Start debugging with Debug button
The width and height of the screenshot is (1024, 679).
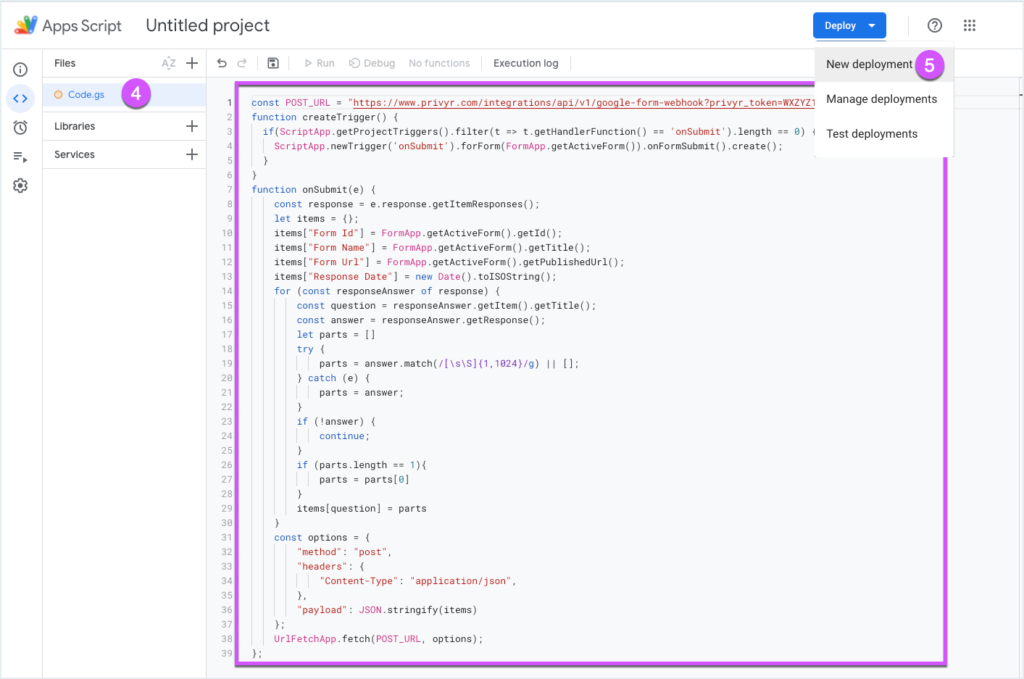[372, 63]
